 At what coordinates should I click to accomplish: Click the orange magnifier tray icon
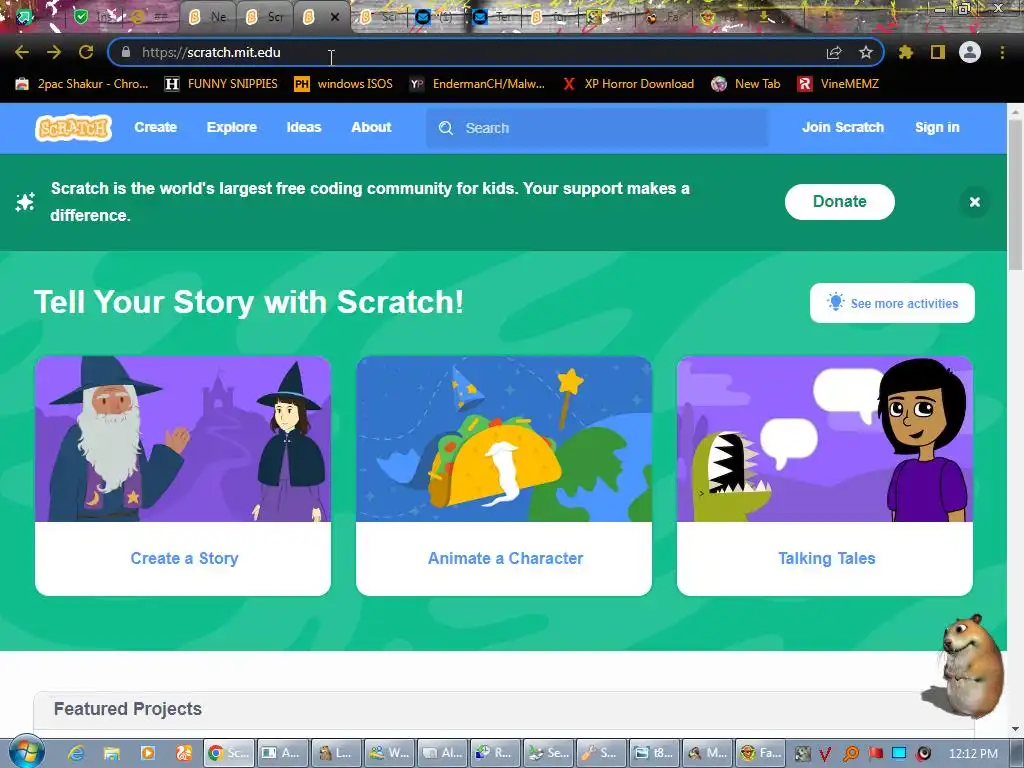pyautogui.click(x=850, y=754)
